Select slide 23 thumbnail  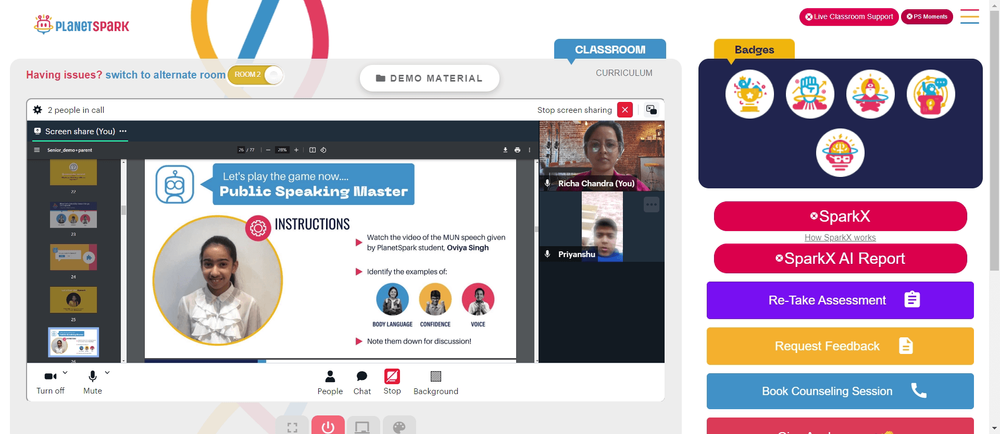(73, 215)
